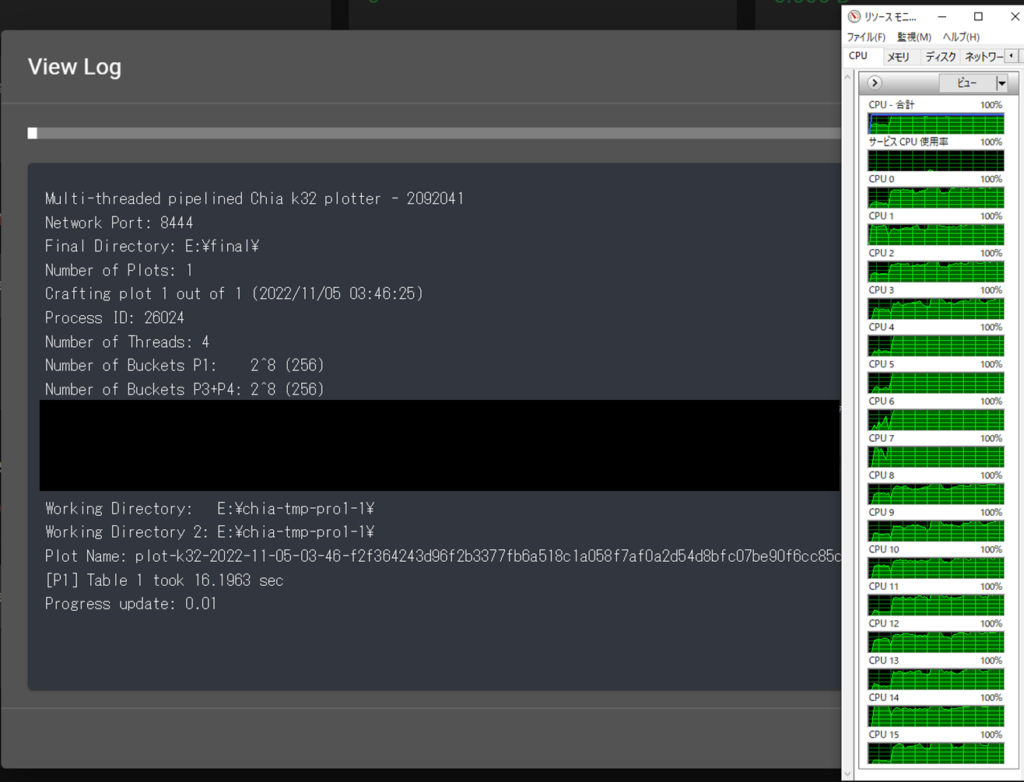The image size is (1024, 782).
Task: Click the CPU 14 usage graph
Action: (935, 717)
